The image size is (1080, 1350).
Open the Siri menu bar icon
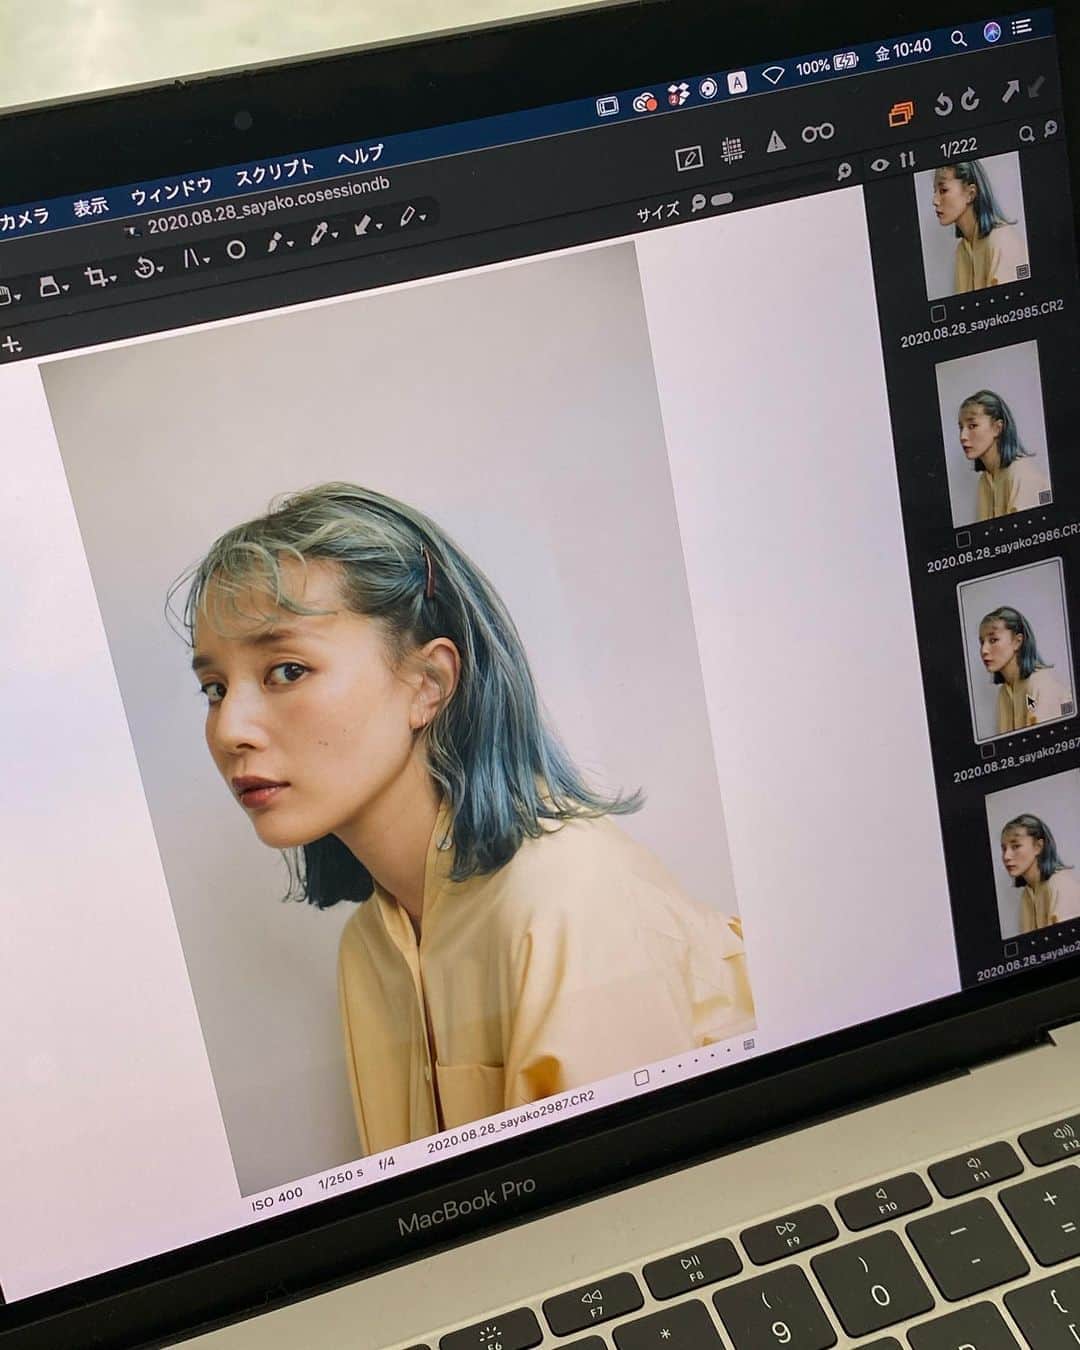tap(992, 32)
